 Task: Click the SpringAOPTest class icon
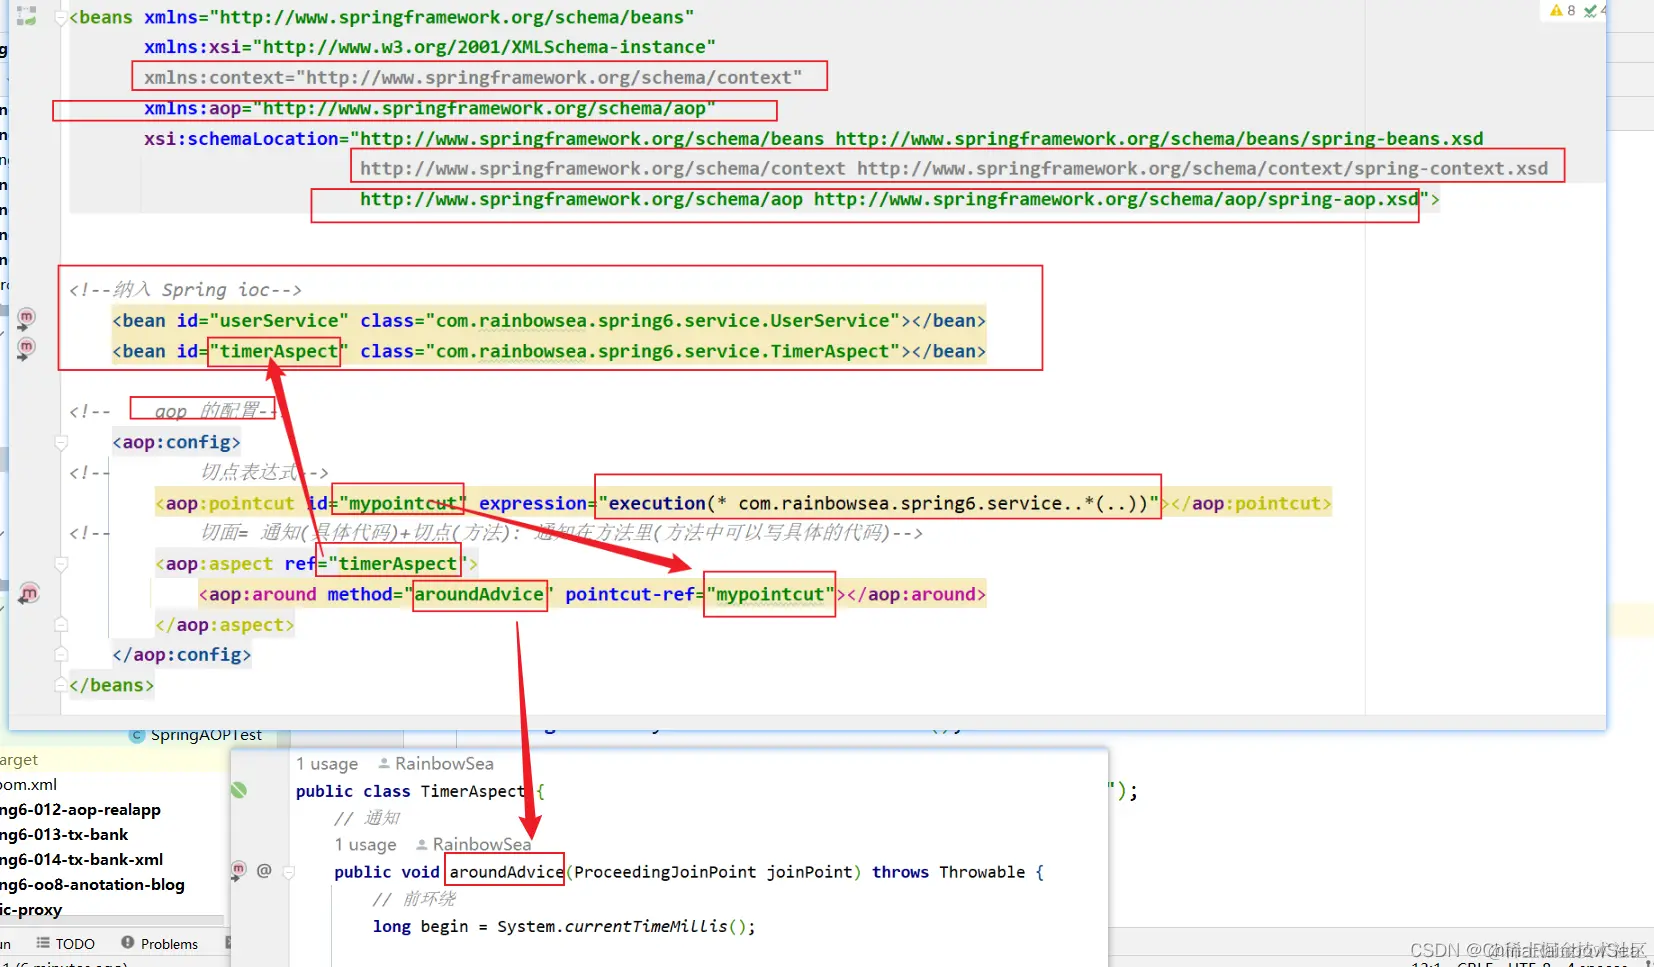pyautogui.click(x=137, y=735)
